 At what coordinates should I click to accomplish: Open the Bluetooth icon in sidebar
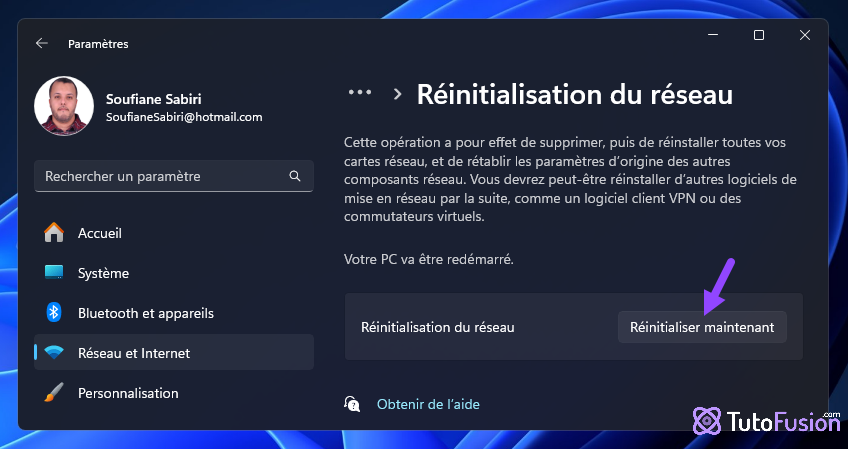point(54,312)
